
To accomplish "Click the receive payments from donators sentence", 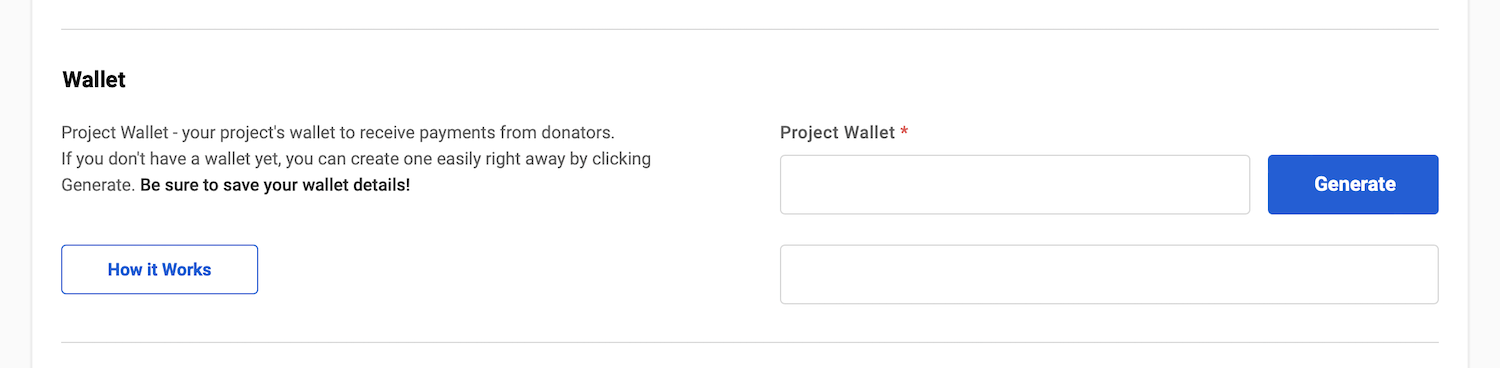I will click(337, 132).
